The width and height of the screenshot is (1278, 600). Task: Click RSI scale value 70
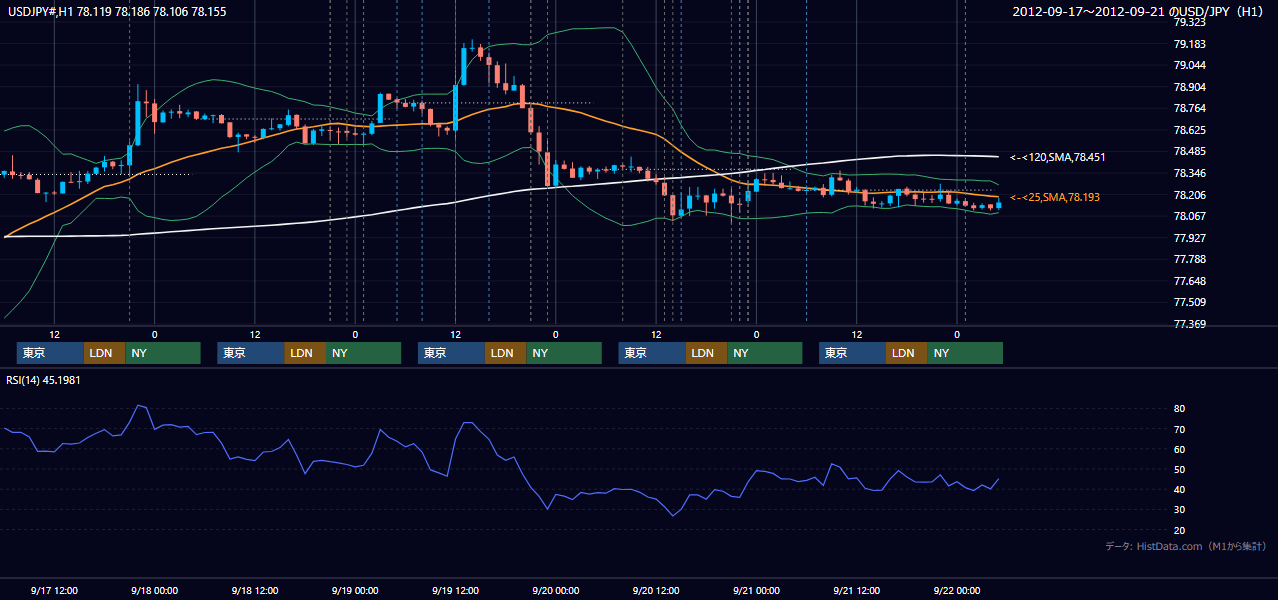click(x=1179, y=429)
